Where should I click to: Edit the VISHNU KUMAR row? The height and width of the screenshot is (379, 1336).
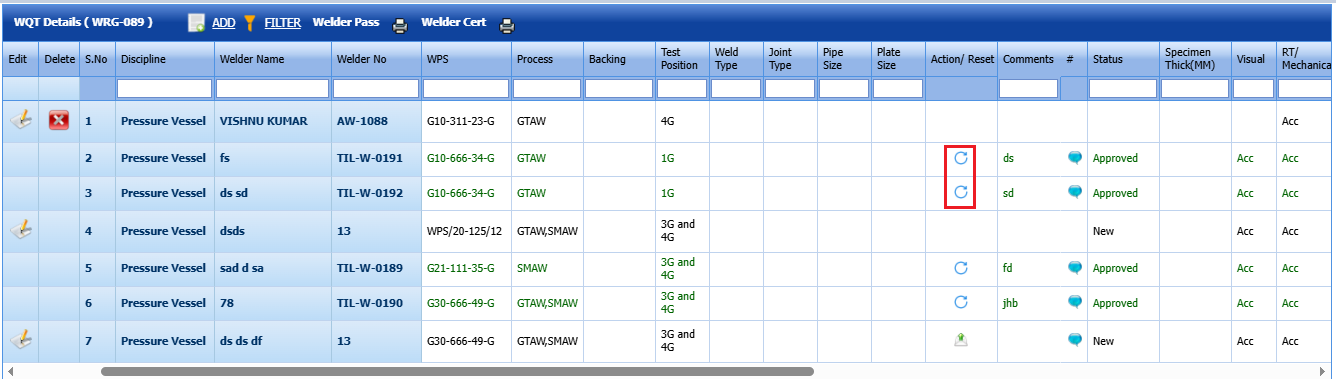(21, 120)
